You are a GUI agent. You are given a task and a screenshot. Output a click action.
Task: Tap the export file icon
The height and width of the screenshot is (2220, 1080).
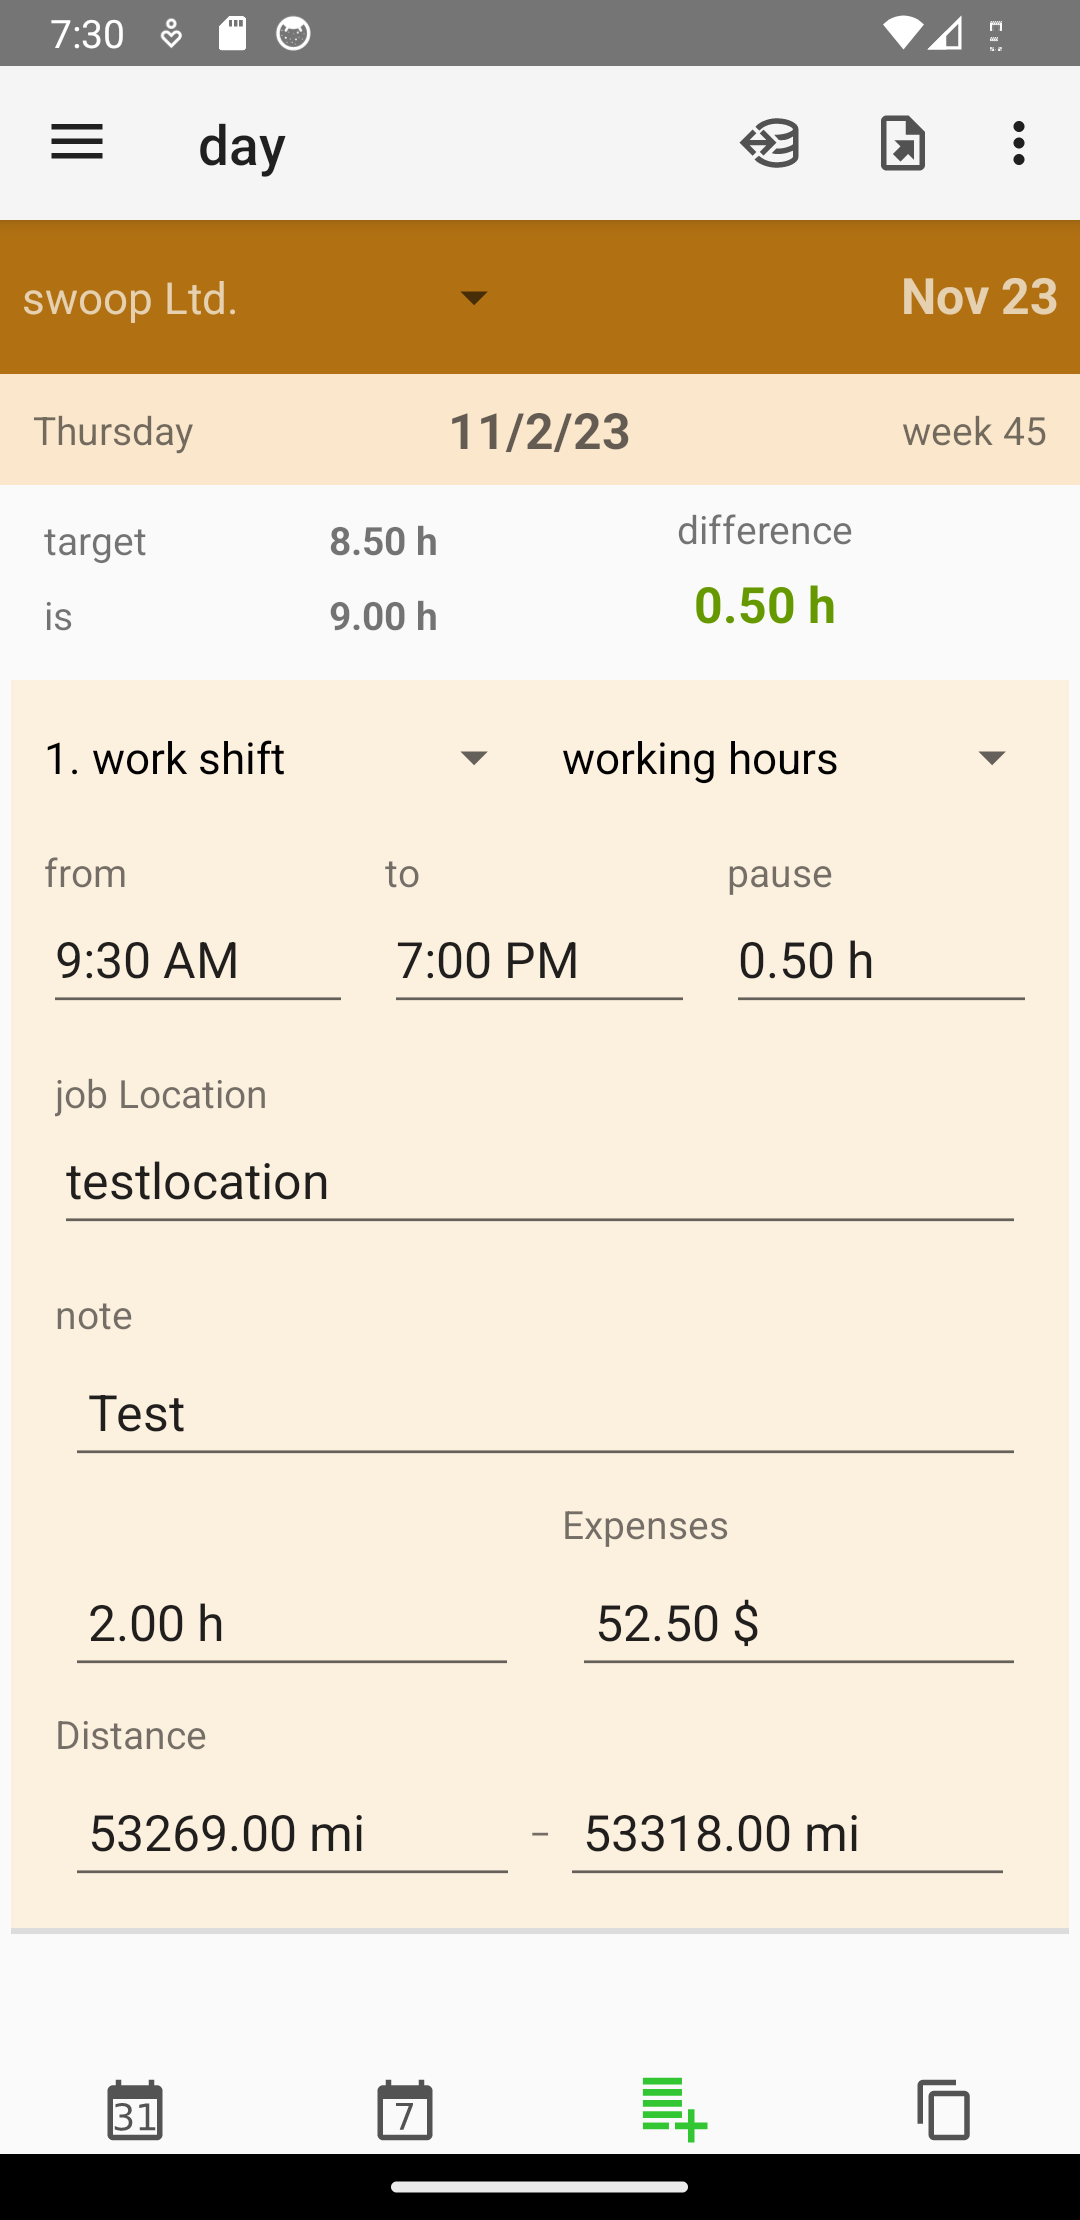point(902,143)
